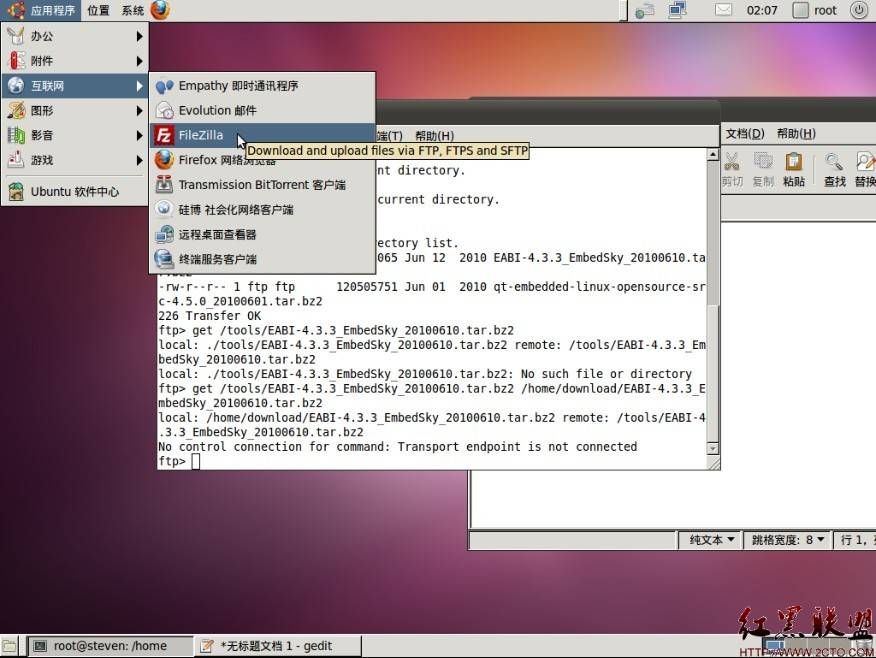Click the 'No control connection for command' line
876x658 pixels.
pos(397,447)
